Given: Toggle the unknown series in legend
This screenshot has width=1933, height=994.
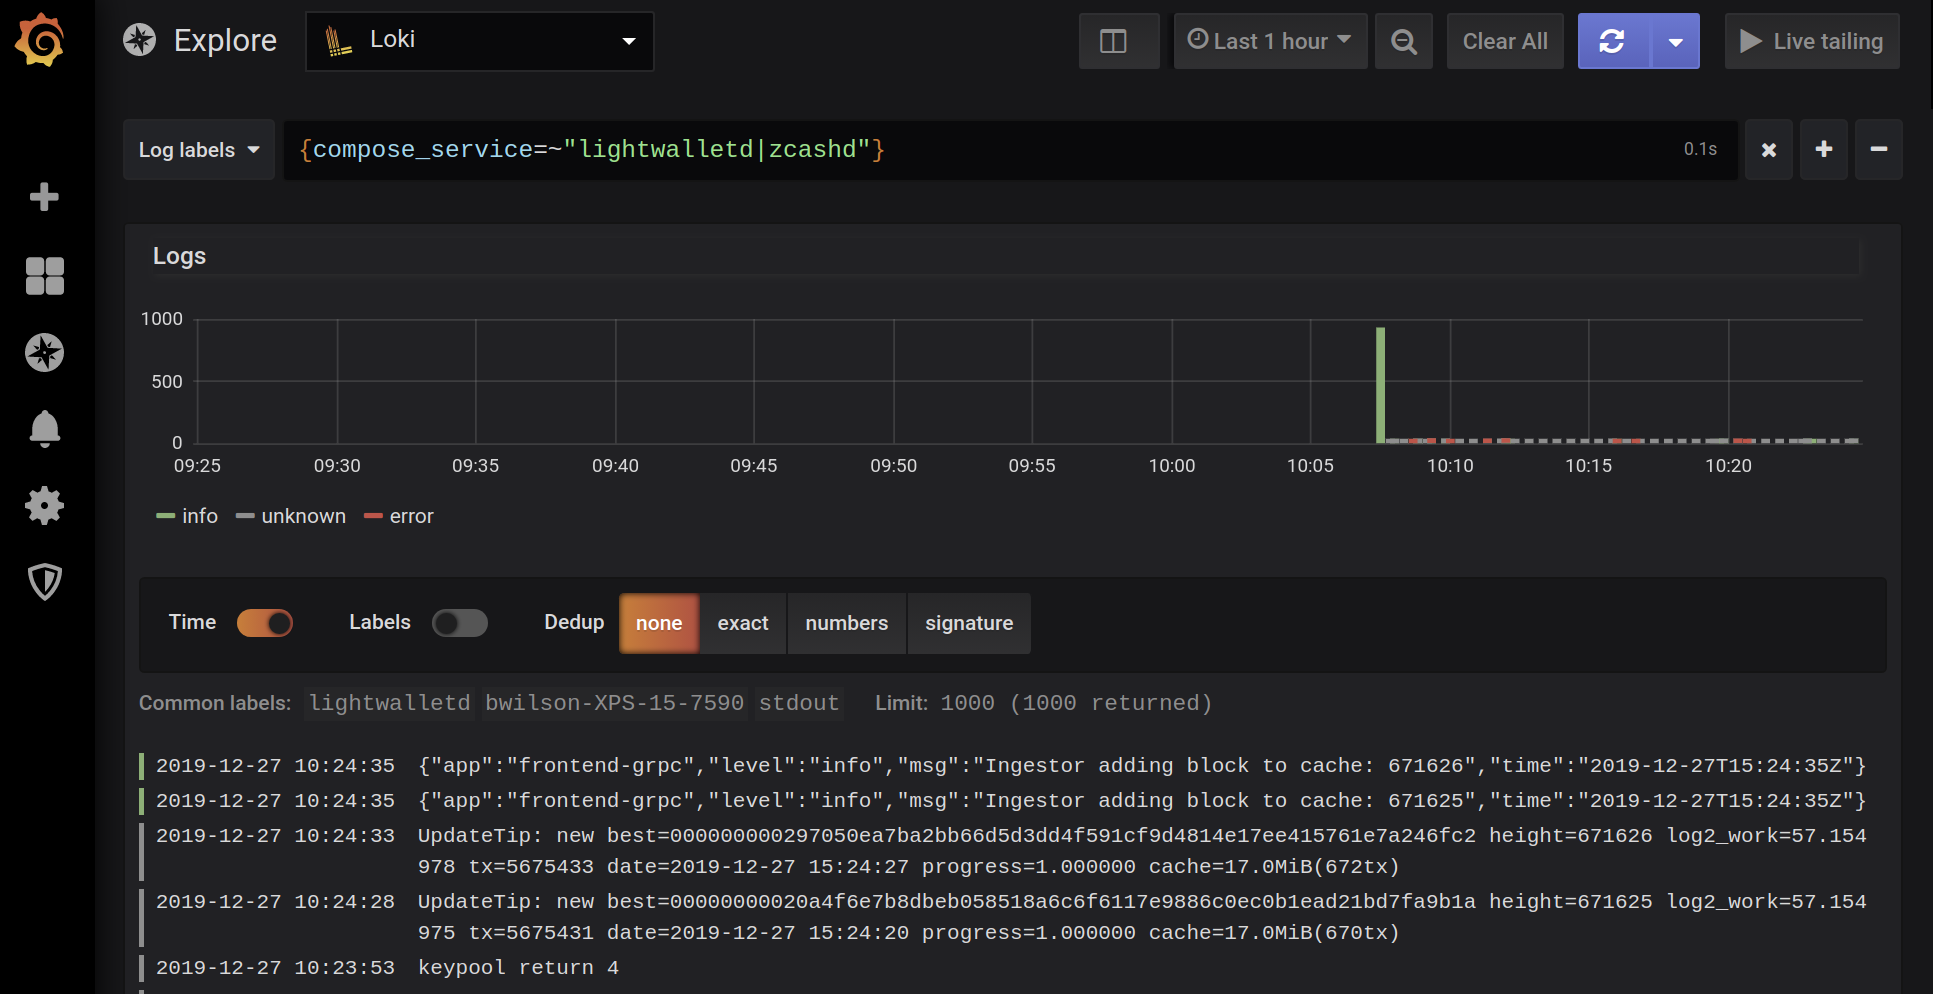Looking at the screenshot, I should 291,516.
